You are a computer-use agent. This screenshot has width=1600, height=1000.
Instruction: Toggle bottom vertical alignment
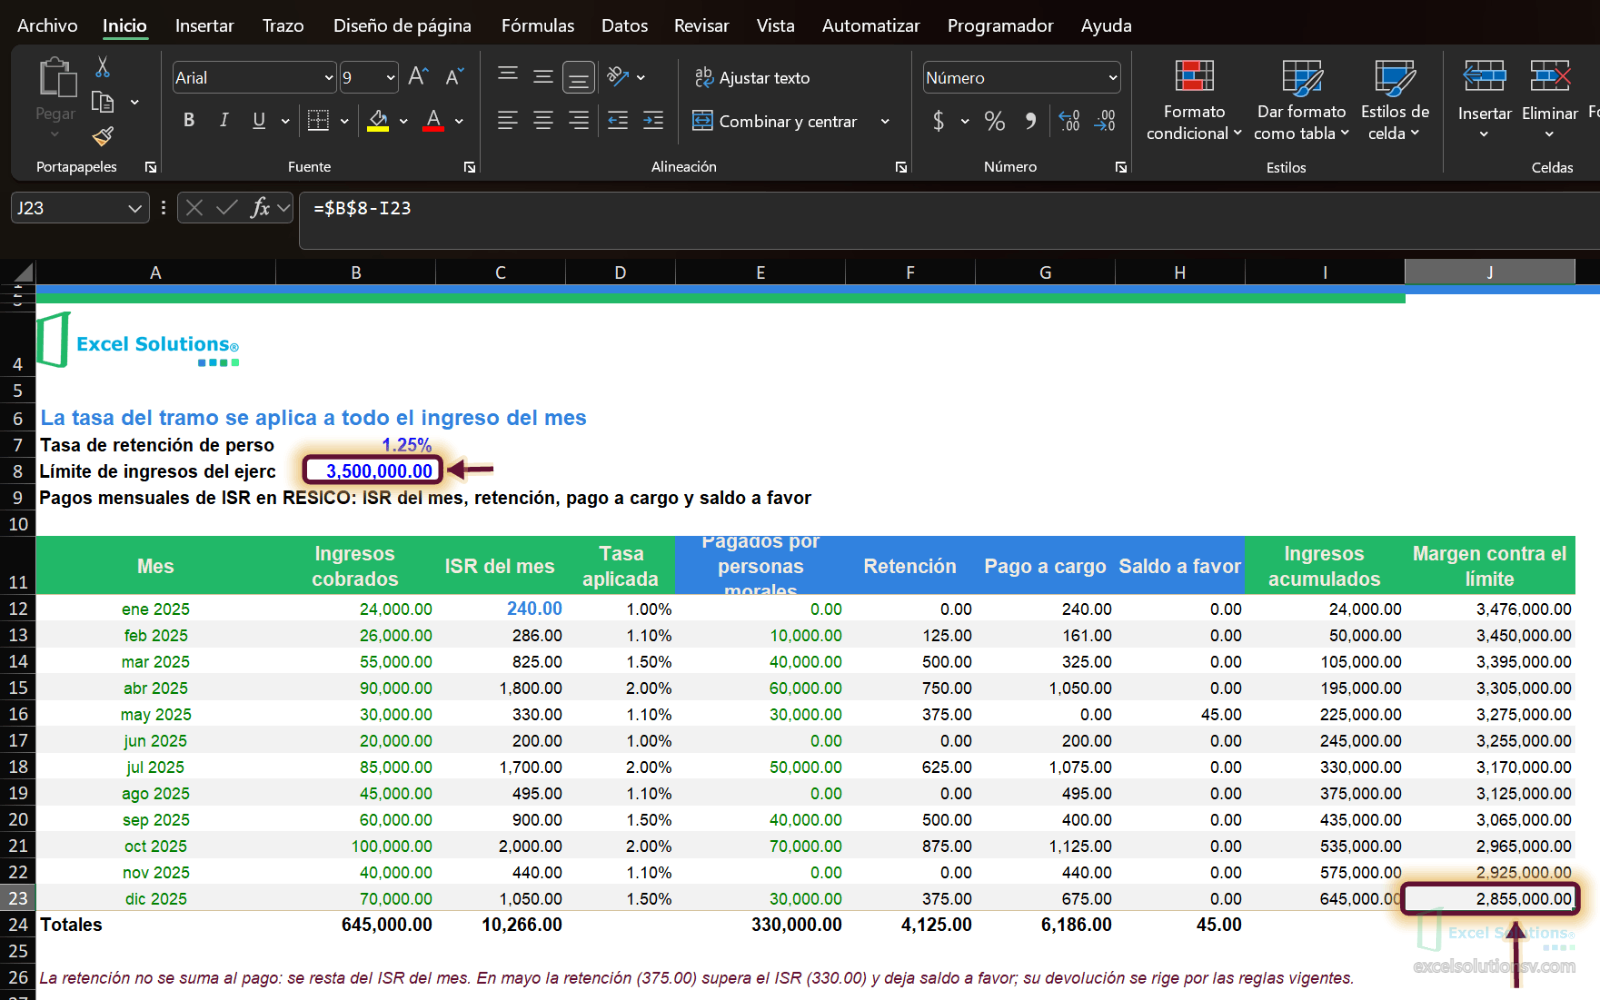(x=578, y=77)
